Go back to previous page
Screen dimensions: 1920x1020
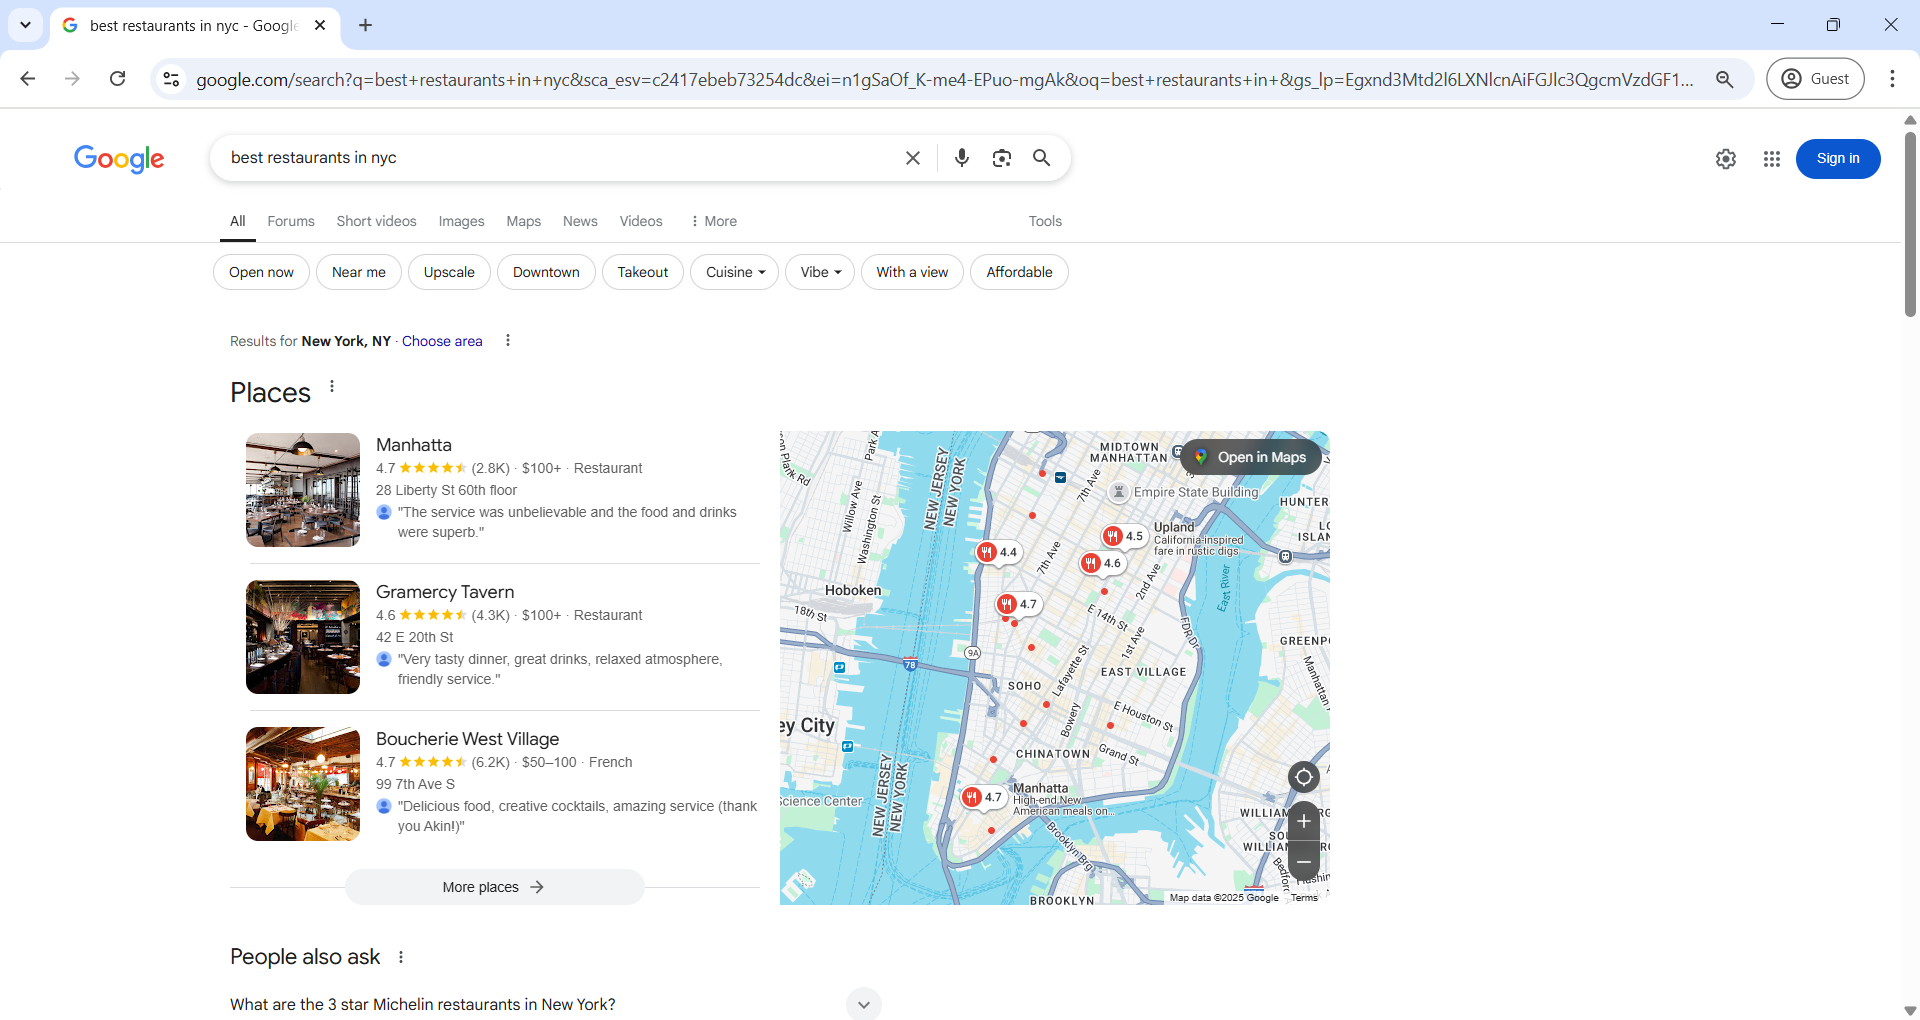[x=28, y=79]
